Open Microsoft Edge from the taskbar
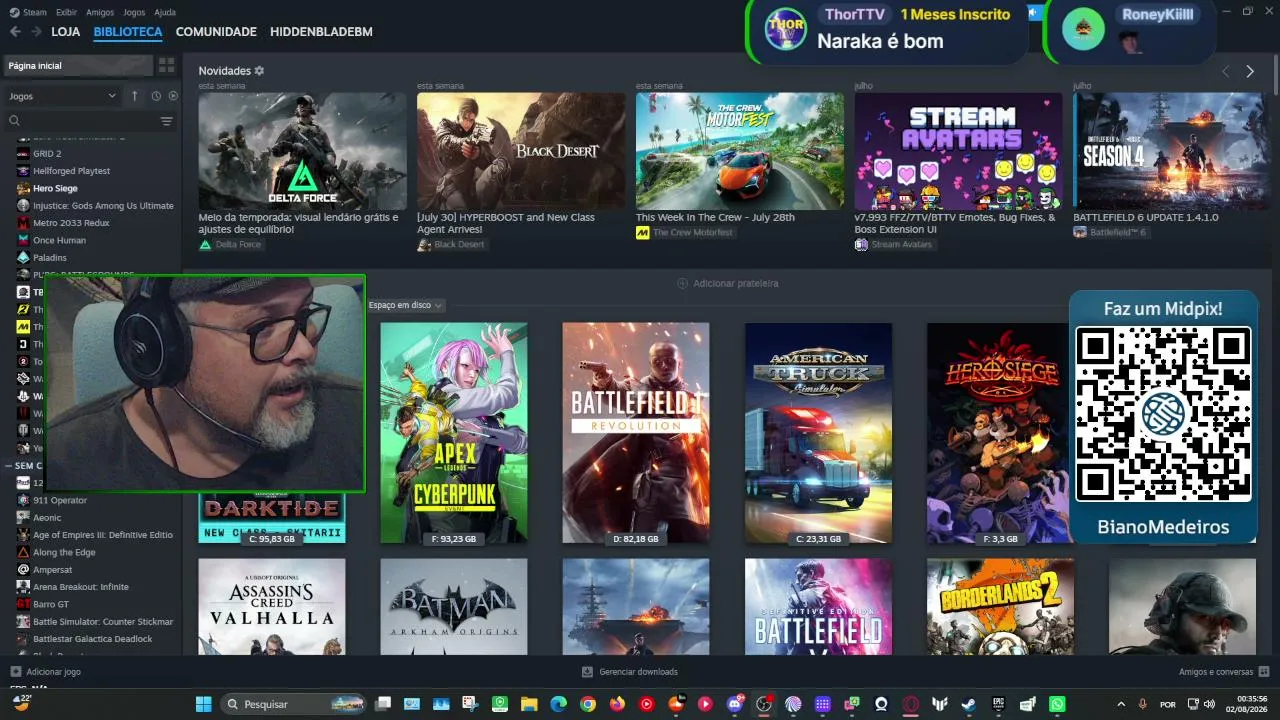 558,704
